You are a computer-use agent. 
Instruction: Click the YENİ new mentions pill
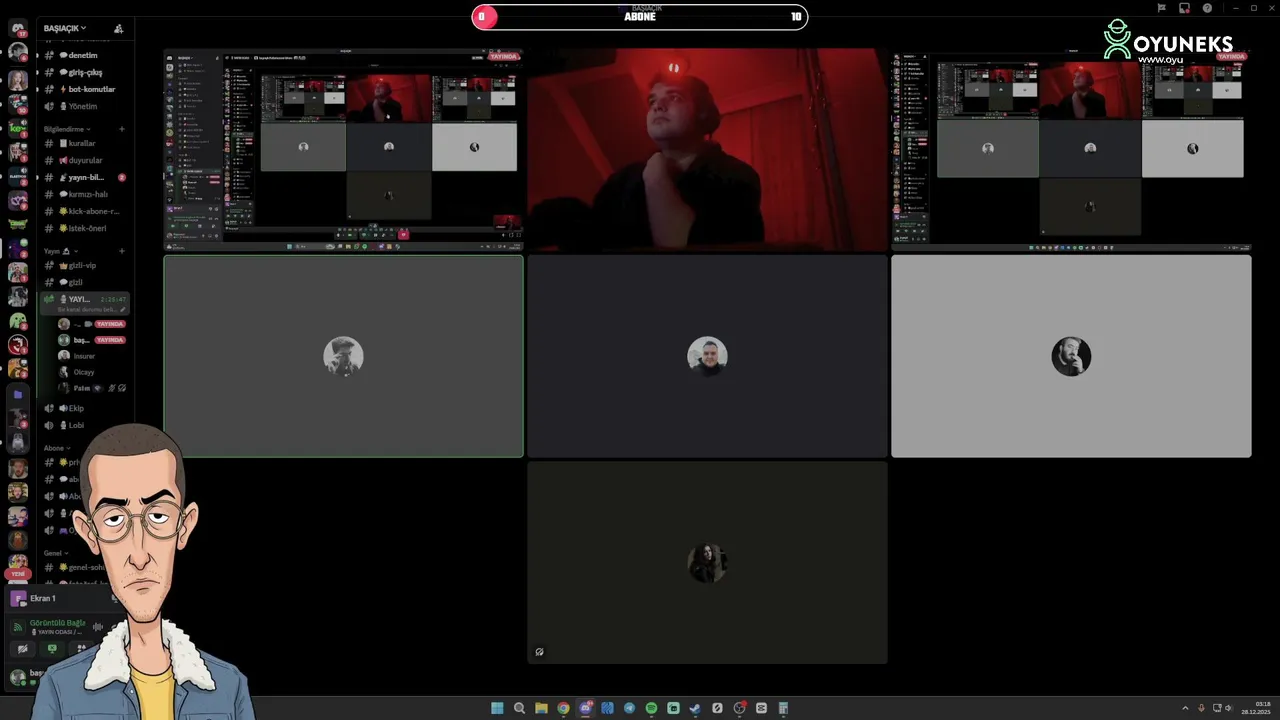(x=17, y=574)
